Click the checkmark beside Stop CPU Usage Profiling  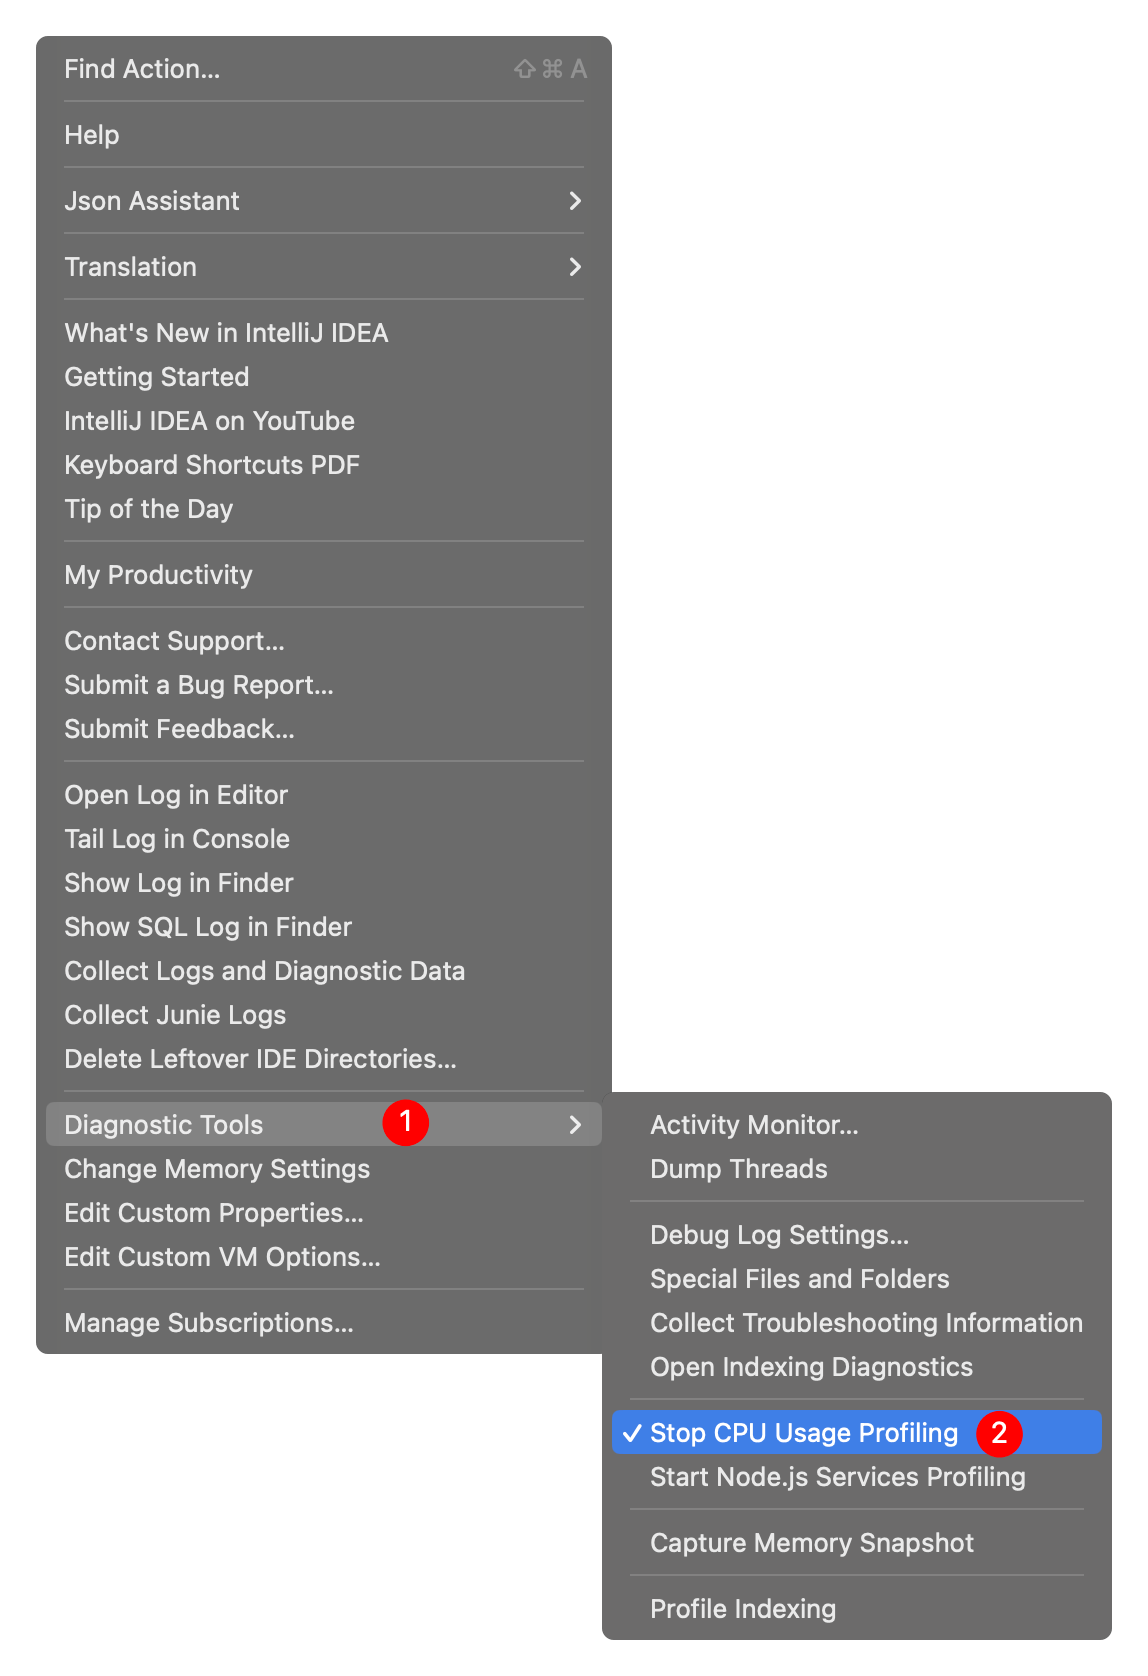tap(631, 1433)
